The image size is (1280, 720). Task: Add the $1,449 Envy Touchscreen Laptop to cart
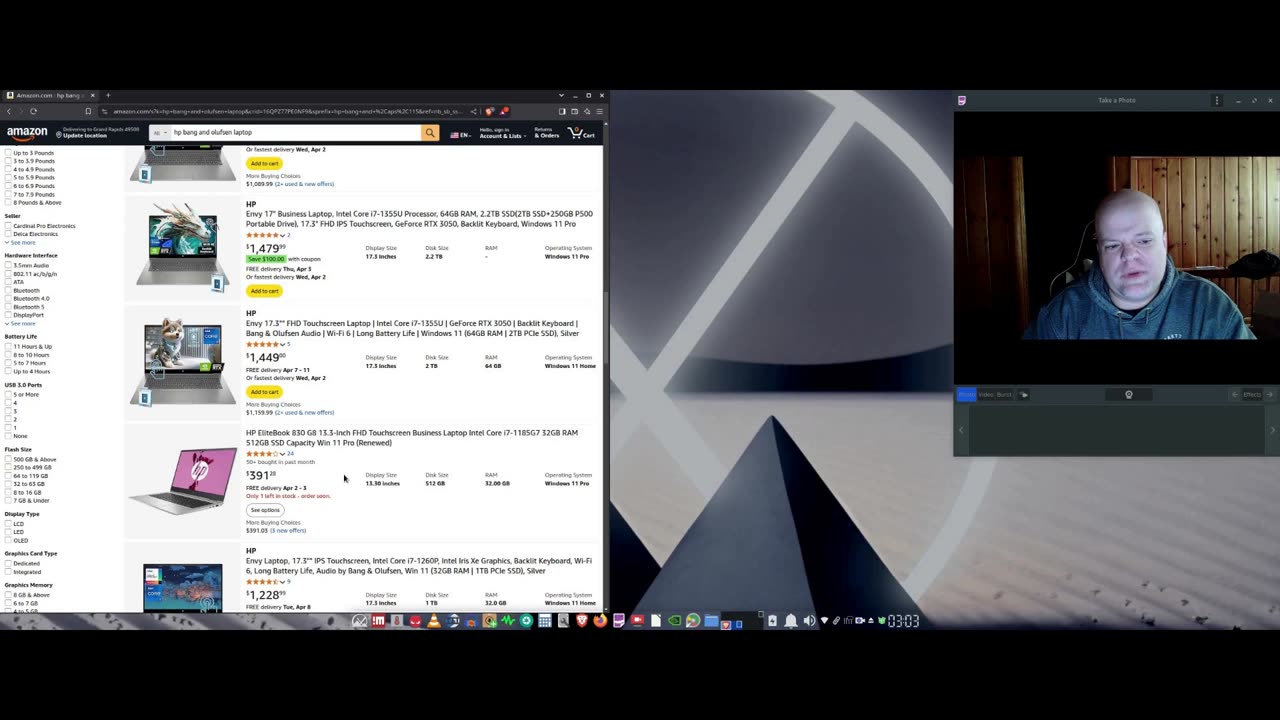coord(265,392)
